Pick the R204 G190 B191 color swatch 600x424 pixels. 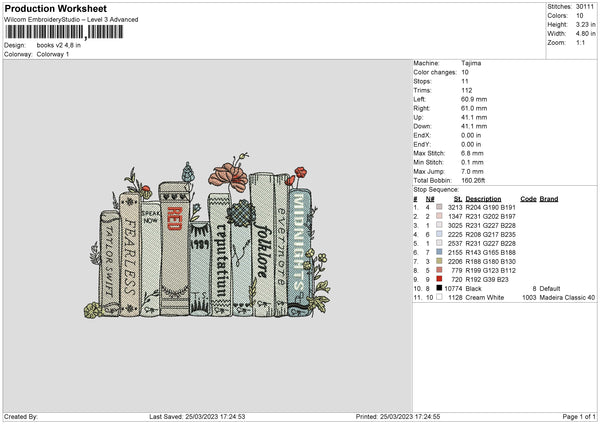(439, 207)
